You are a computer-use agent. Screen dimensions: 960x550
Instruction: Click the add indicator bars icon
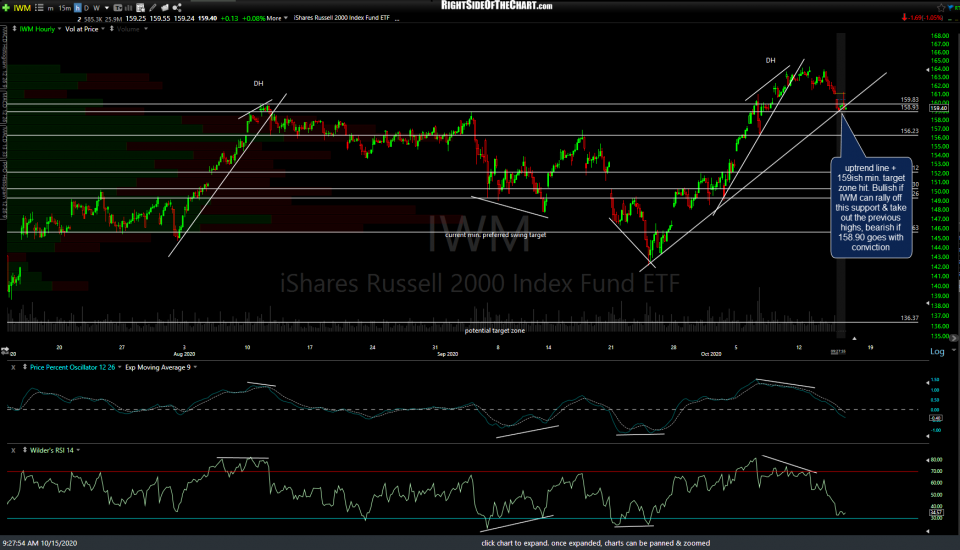[x=129, y=8]
